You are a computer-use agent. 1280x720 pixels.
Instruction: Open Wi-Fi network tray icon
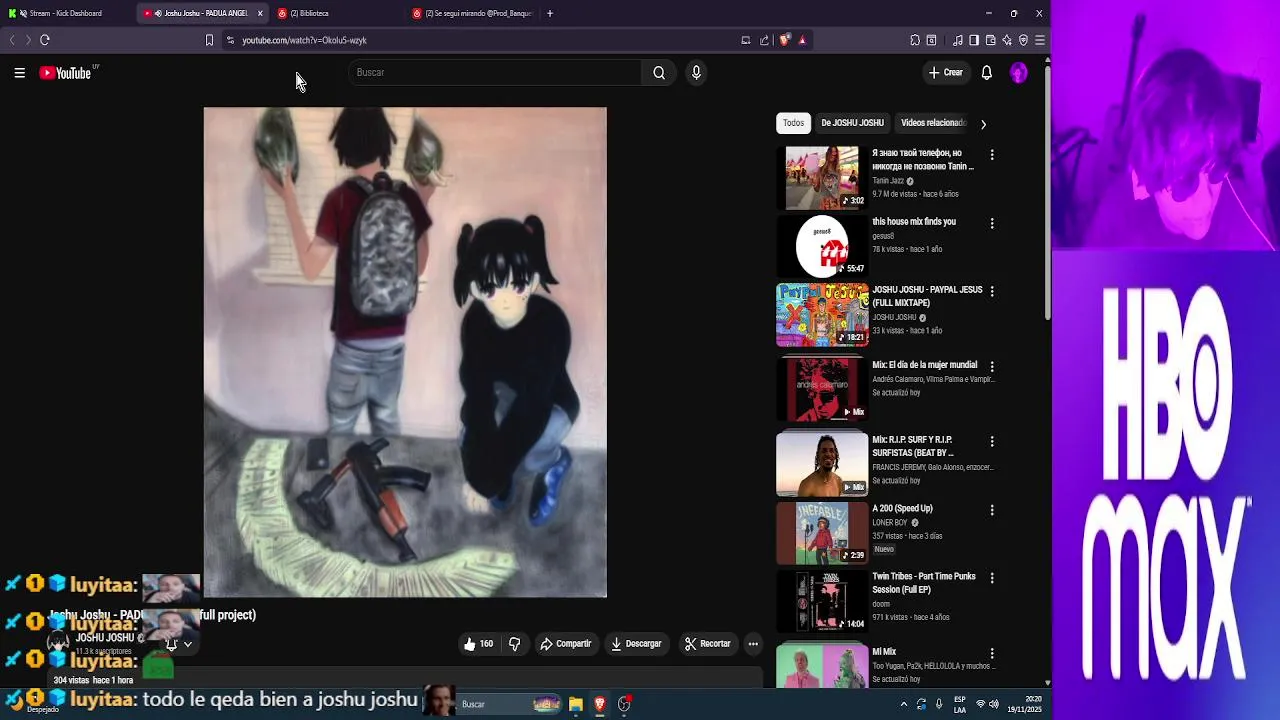[x=980, y=704]
